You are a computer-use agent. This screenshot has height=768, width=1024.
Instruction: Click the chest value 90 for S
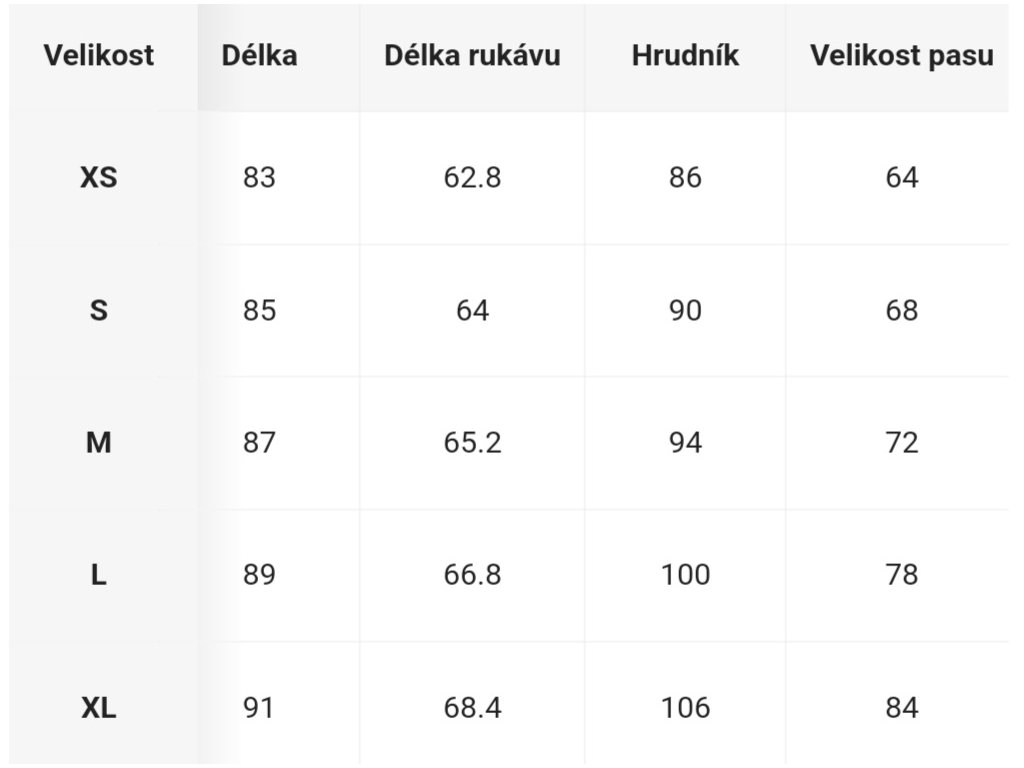click(x=685, y=310)
